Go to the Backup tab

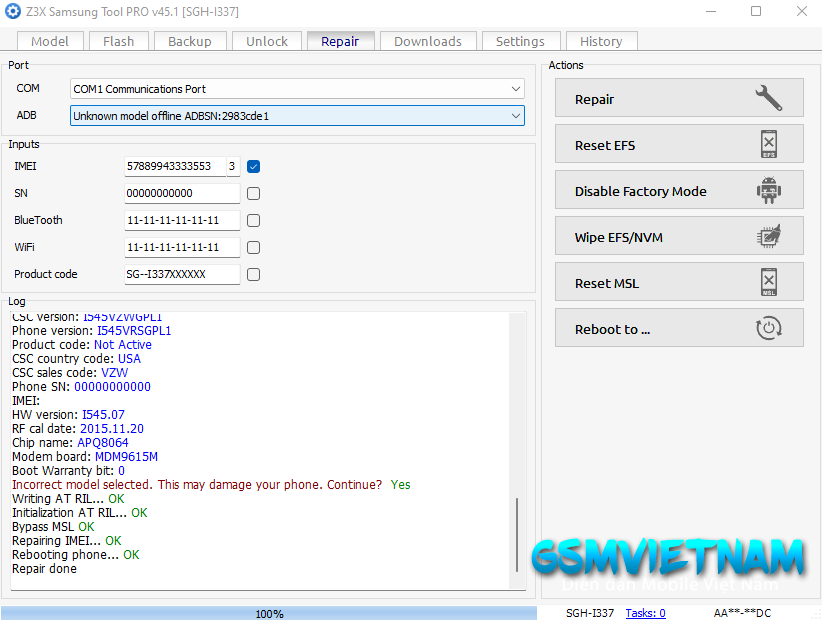(190, 41)
